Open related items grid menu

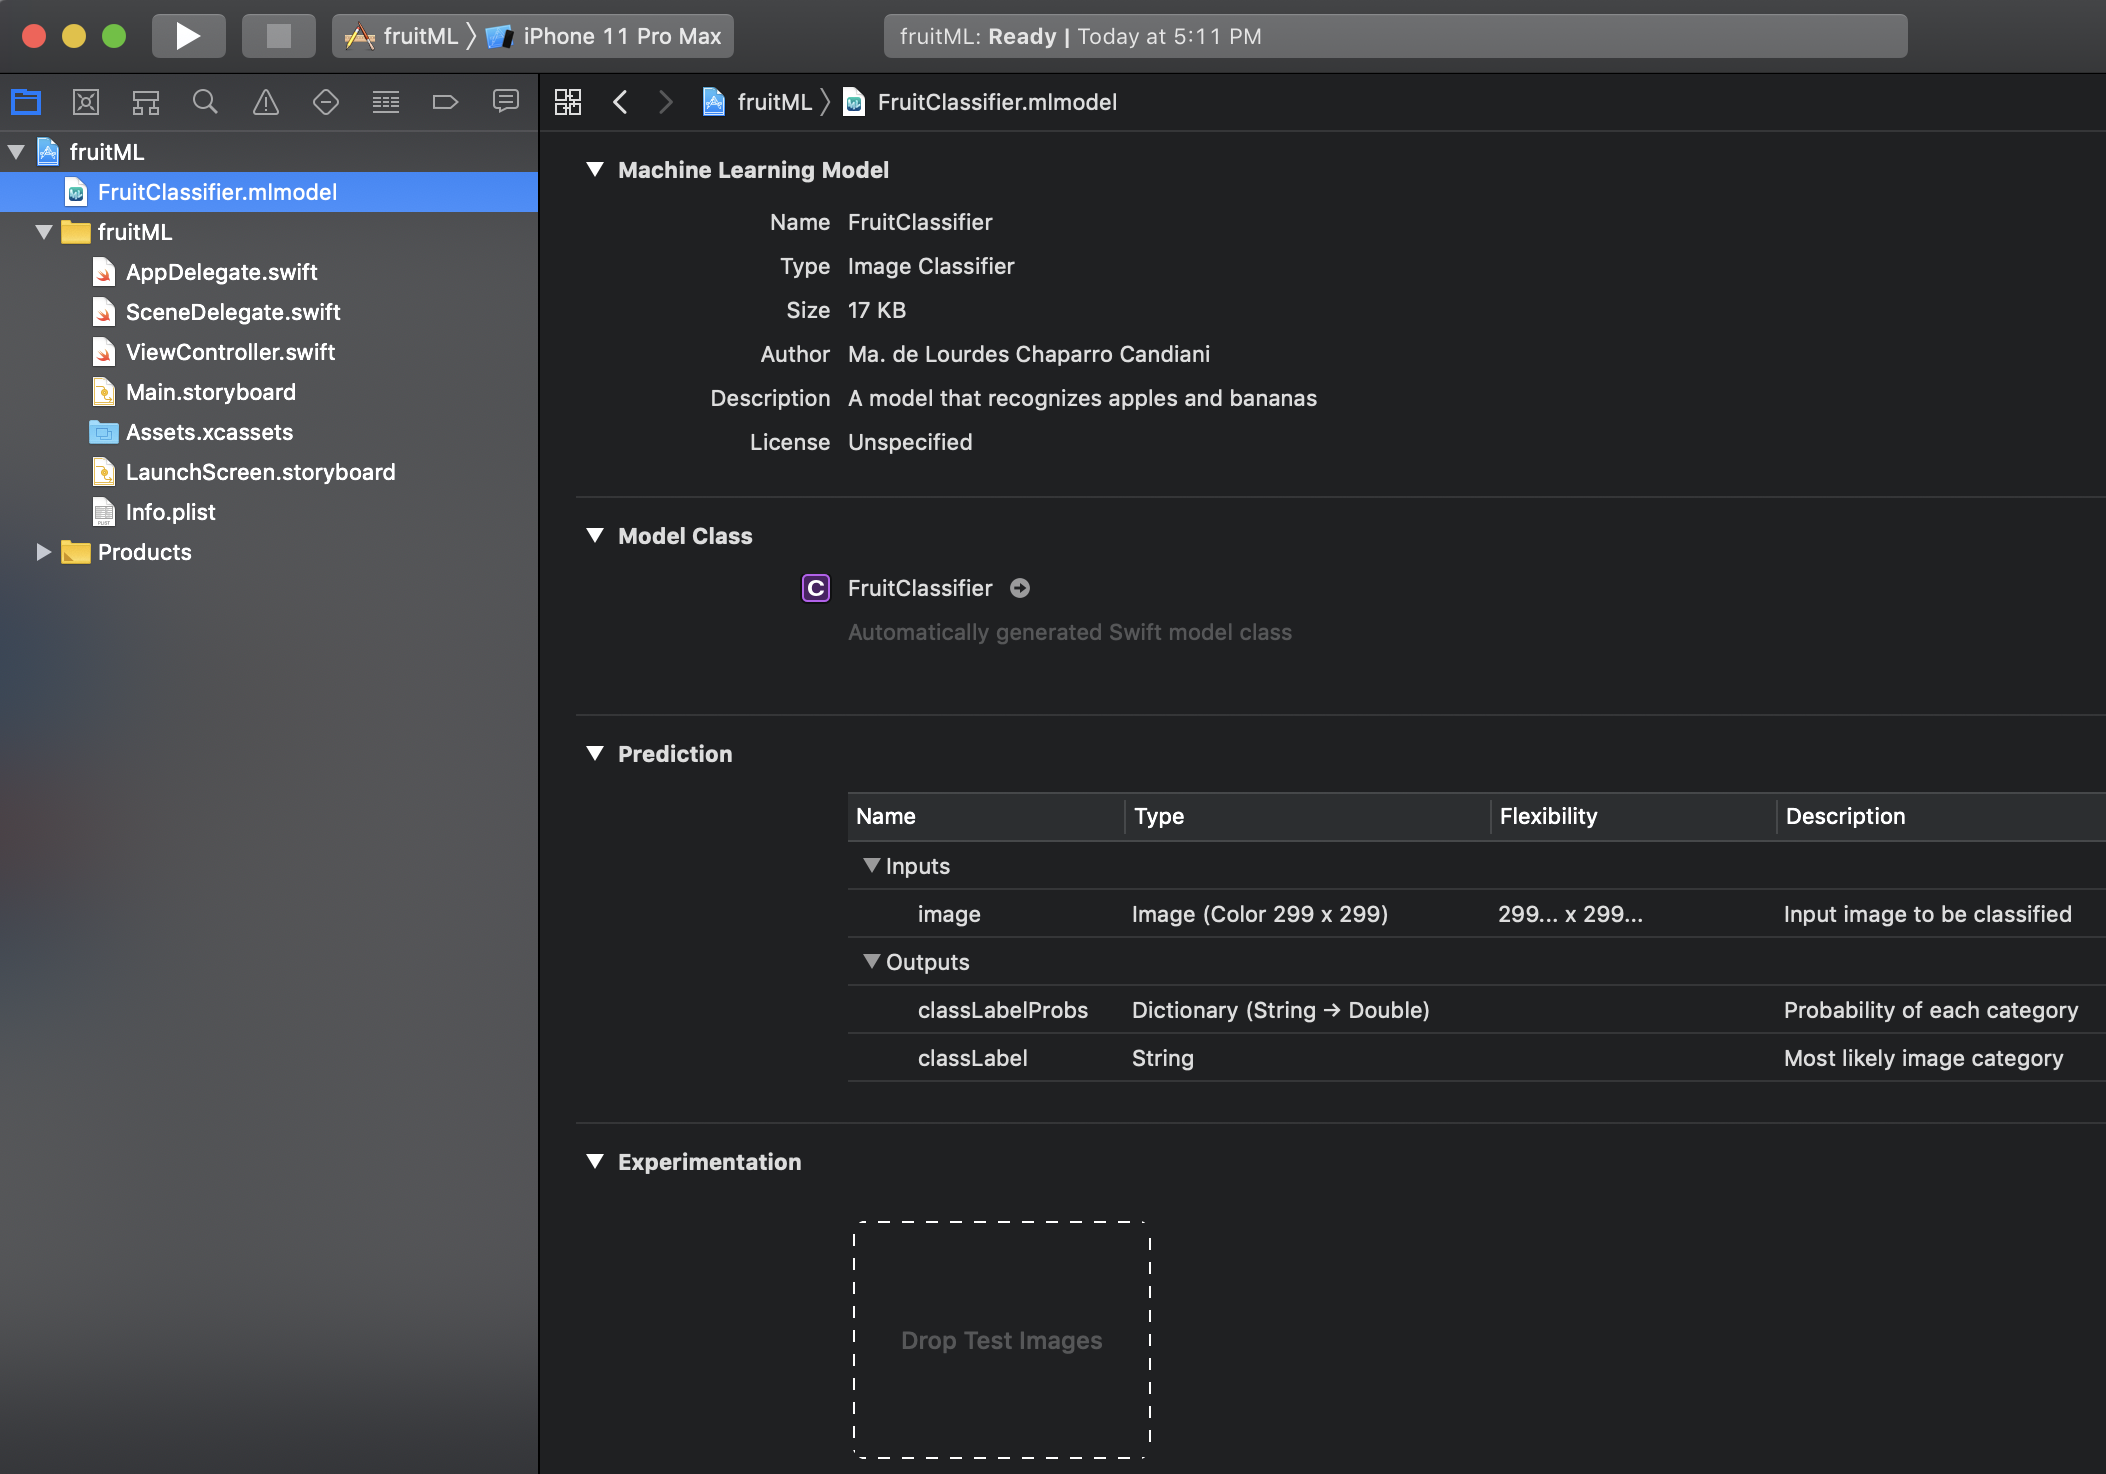(x=568, y=102)
